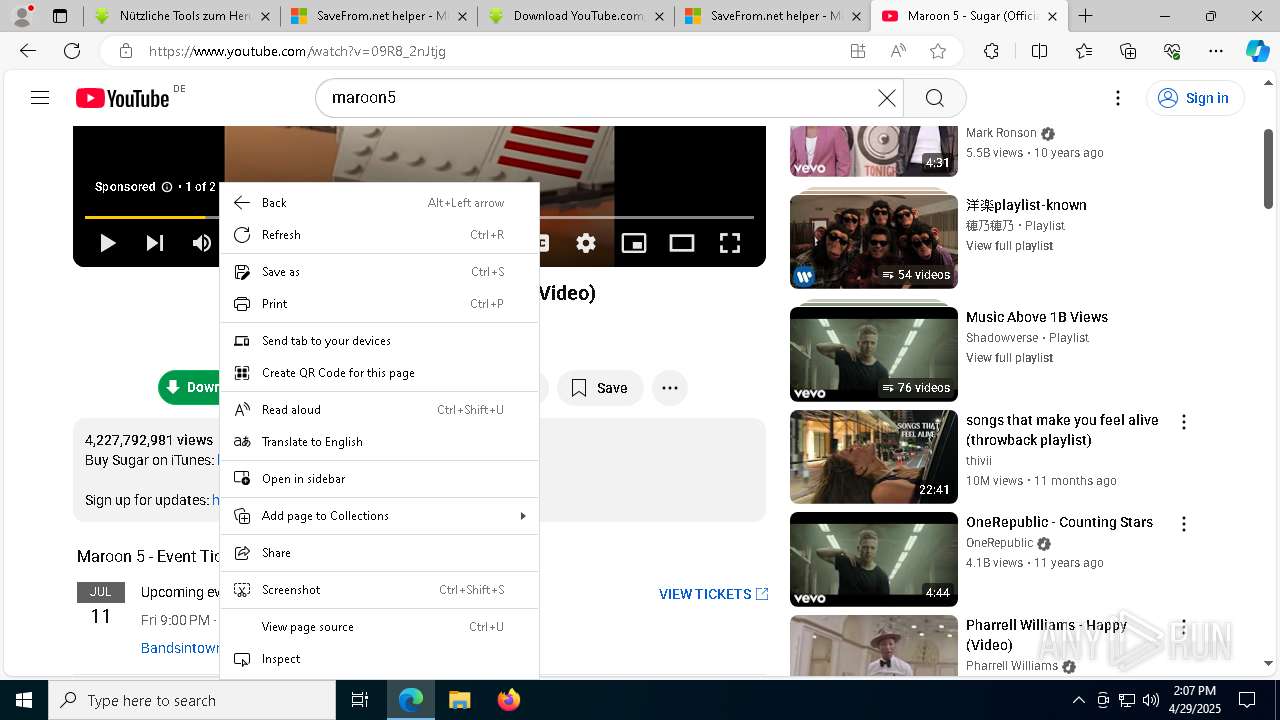Click the maroon5 search input

tap(600, 98)
